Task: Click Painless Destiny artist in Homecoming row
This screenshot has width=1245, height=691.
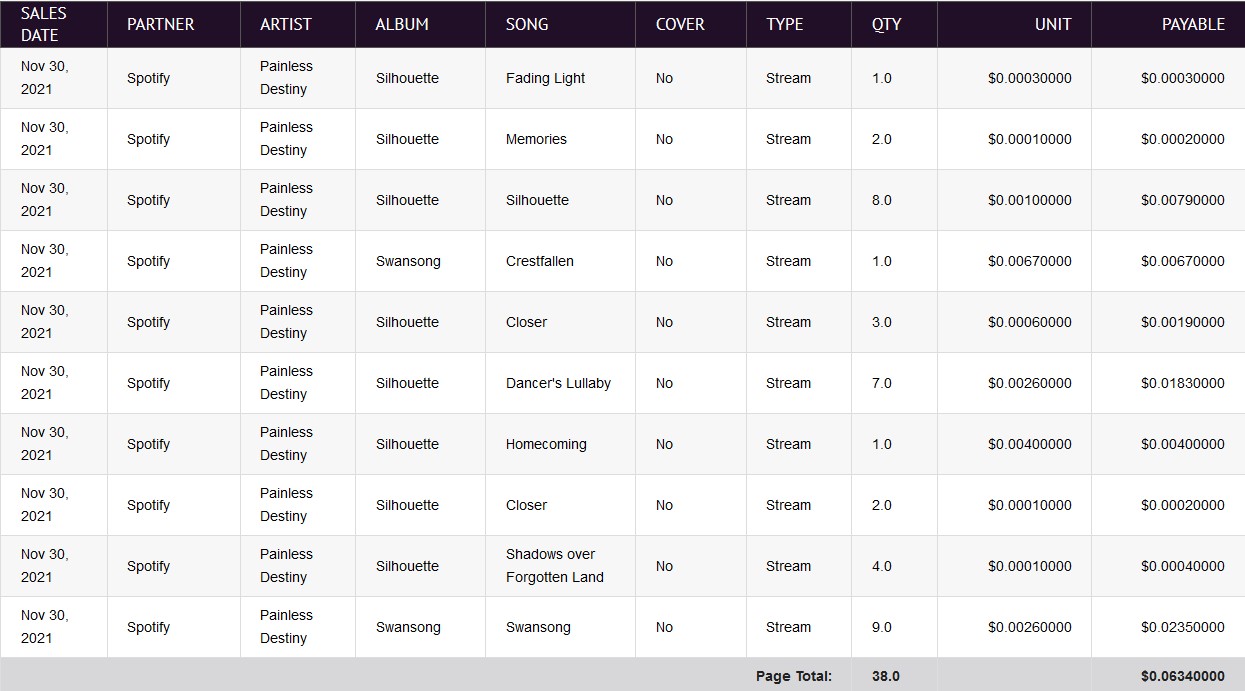Action: pyautogui.click(x=286, y=444)
